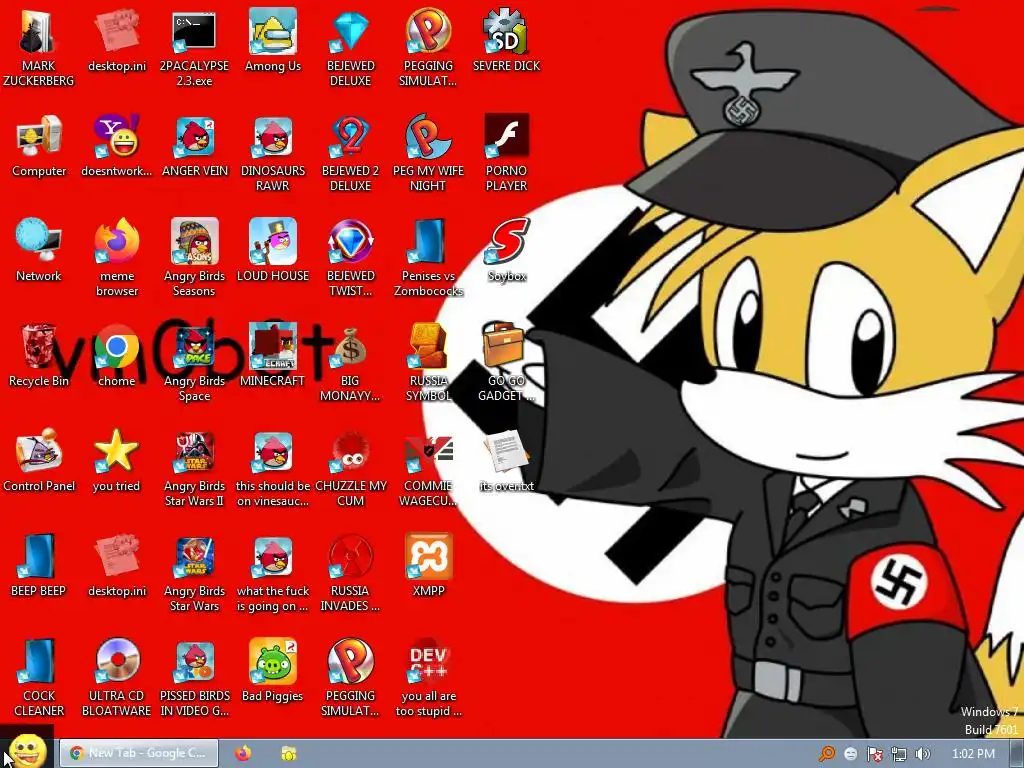
Task: Open the Start menu smiley button
Action: [x=27, y=751]
